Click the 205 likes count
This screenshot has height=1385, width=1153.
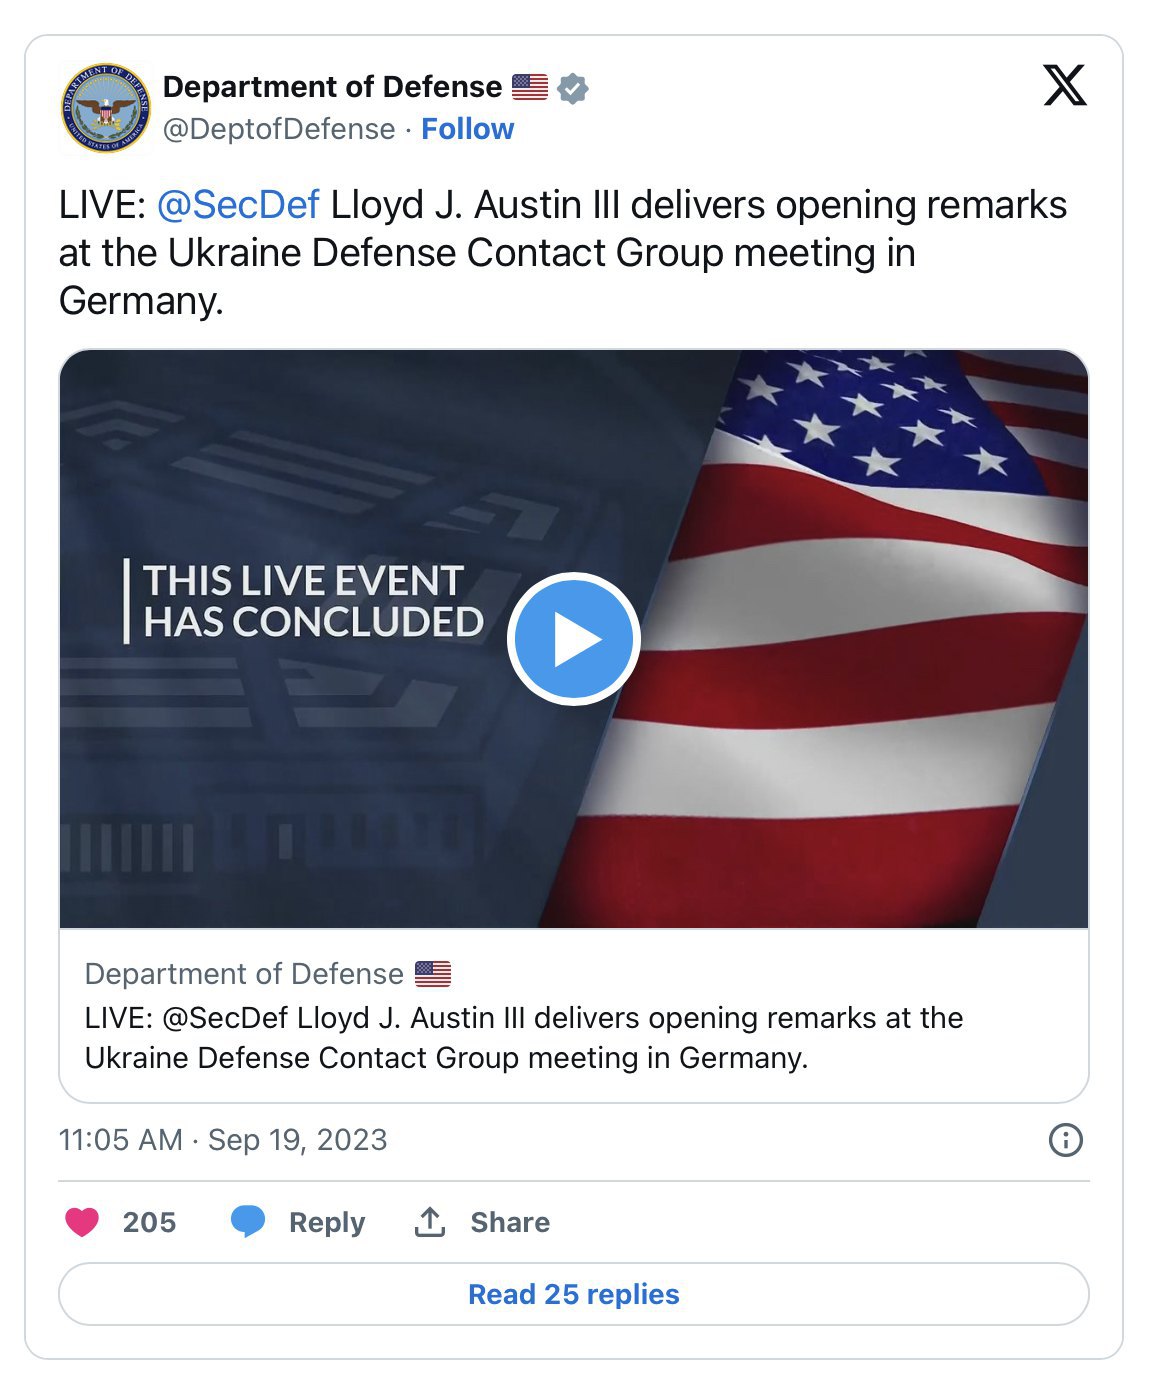point(149,1222)
